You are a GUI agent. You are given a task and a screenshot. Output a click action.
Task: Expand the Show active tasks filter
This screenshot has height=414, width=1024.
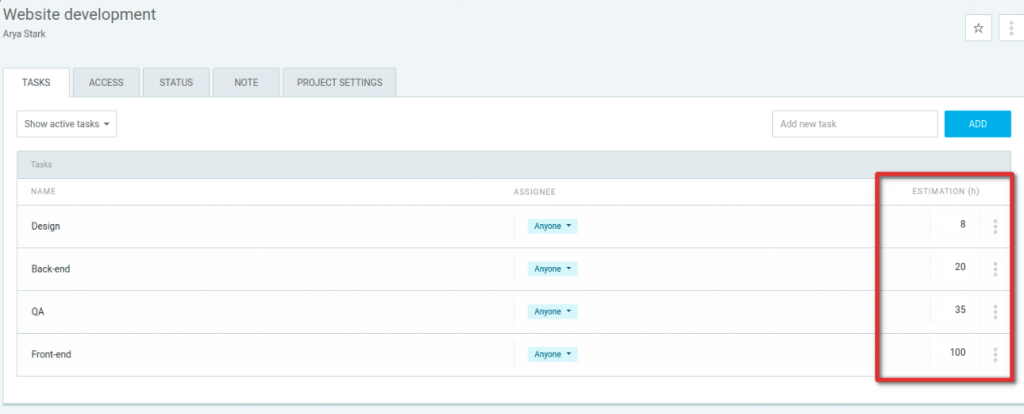[66, 124]
